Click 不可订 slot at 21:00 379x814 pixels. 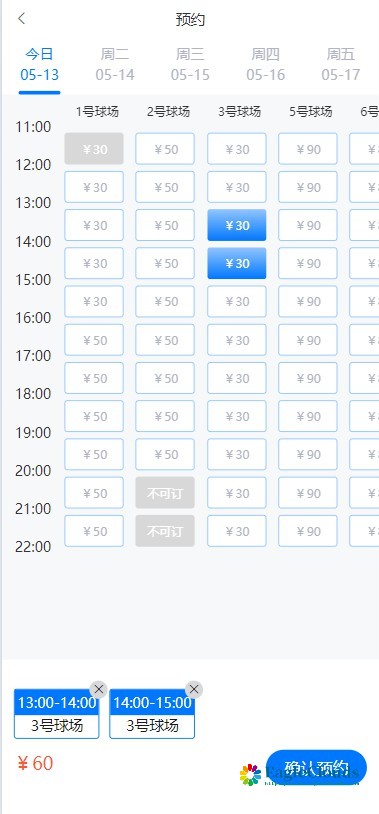[165, 531]
